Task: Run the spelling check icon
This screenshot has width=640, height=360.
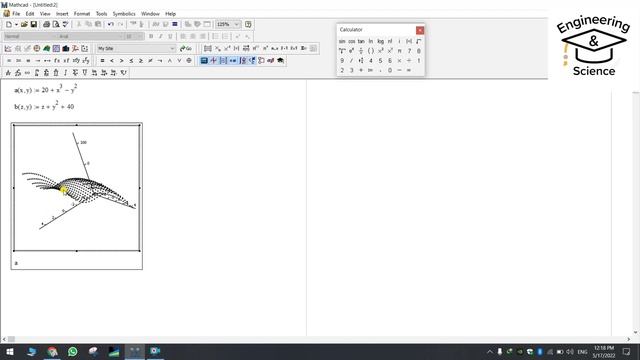Action: (x=65, y=24)
